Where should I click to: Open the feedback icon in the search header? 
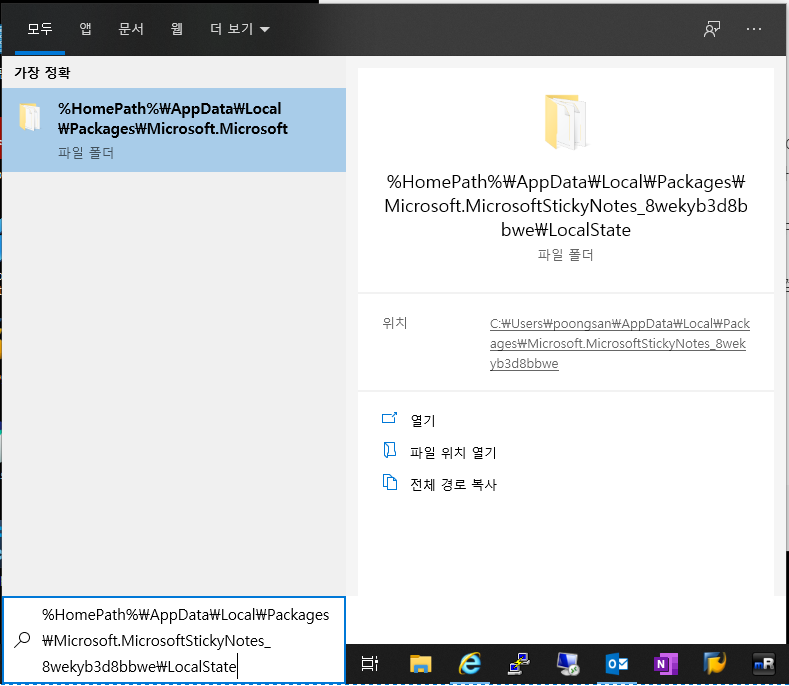pyautogui.click(x=712, y=29)
